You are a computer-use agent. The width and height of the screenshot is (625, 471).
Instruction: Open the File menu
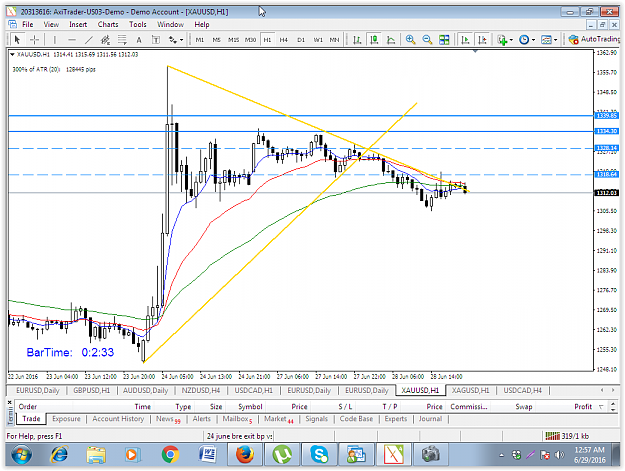[x=28, y=24]
